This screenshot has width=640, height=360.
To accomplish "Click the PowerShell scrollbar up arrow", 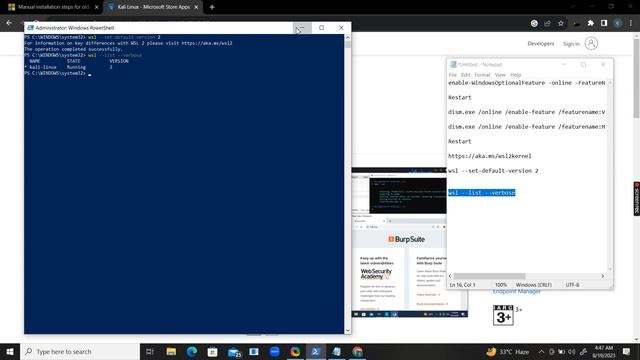I will (348, 38).
